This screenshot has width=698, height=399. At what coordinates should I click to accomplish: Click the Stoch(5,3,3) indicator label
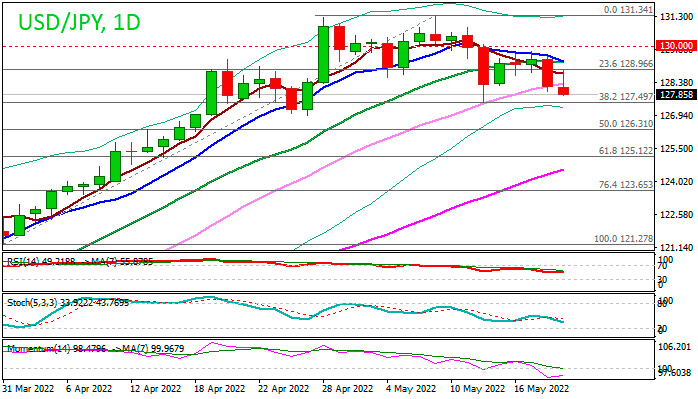[68, 303]
